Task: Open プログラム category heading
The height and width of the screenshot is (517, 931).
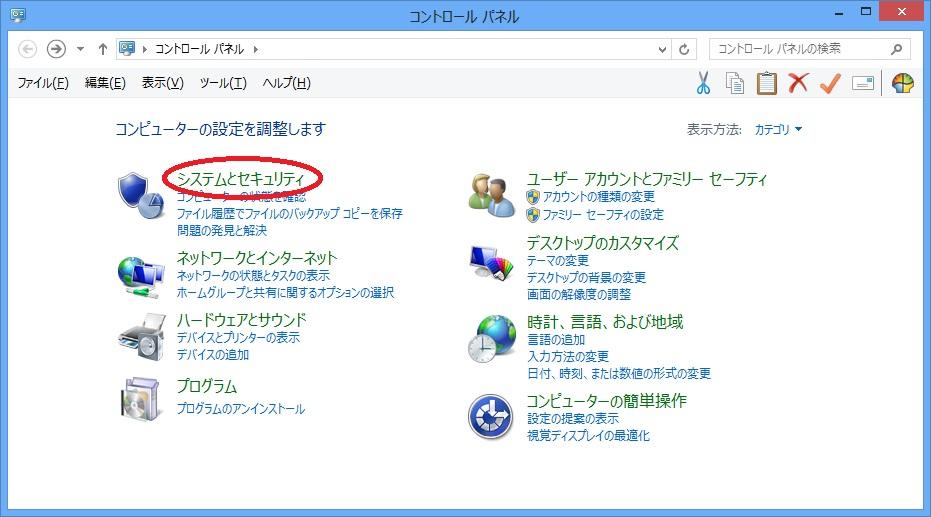Action: 207,386
